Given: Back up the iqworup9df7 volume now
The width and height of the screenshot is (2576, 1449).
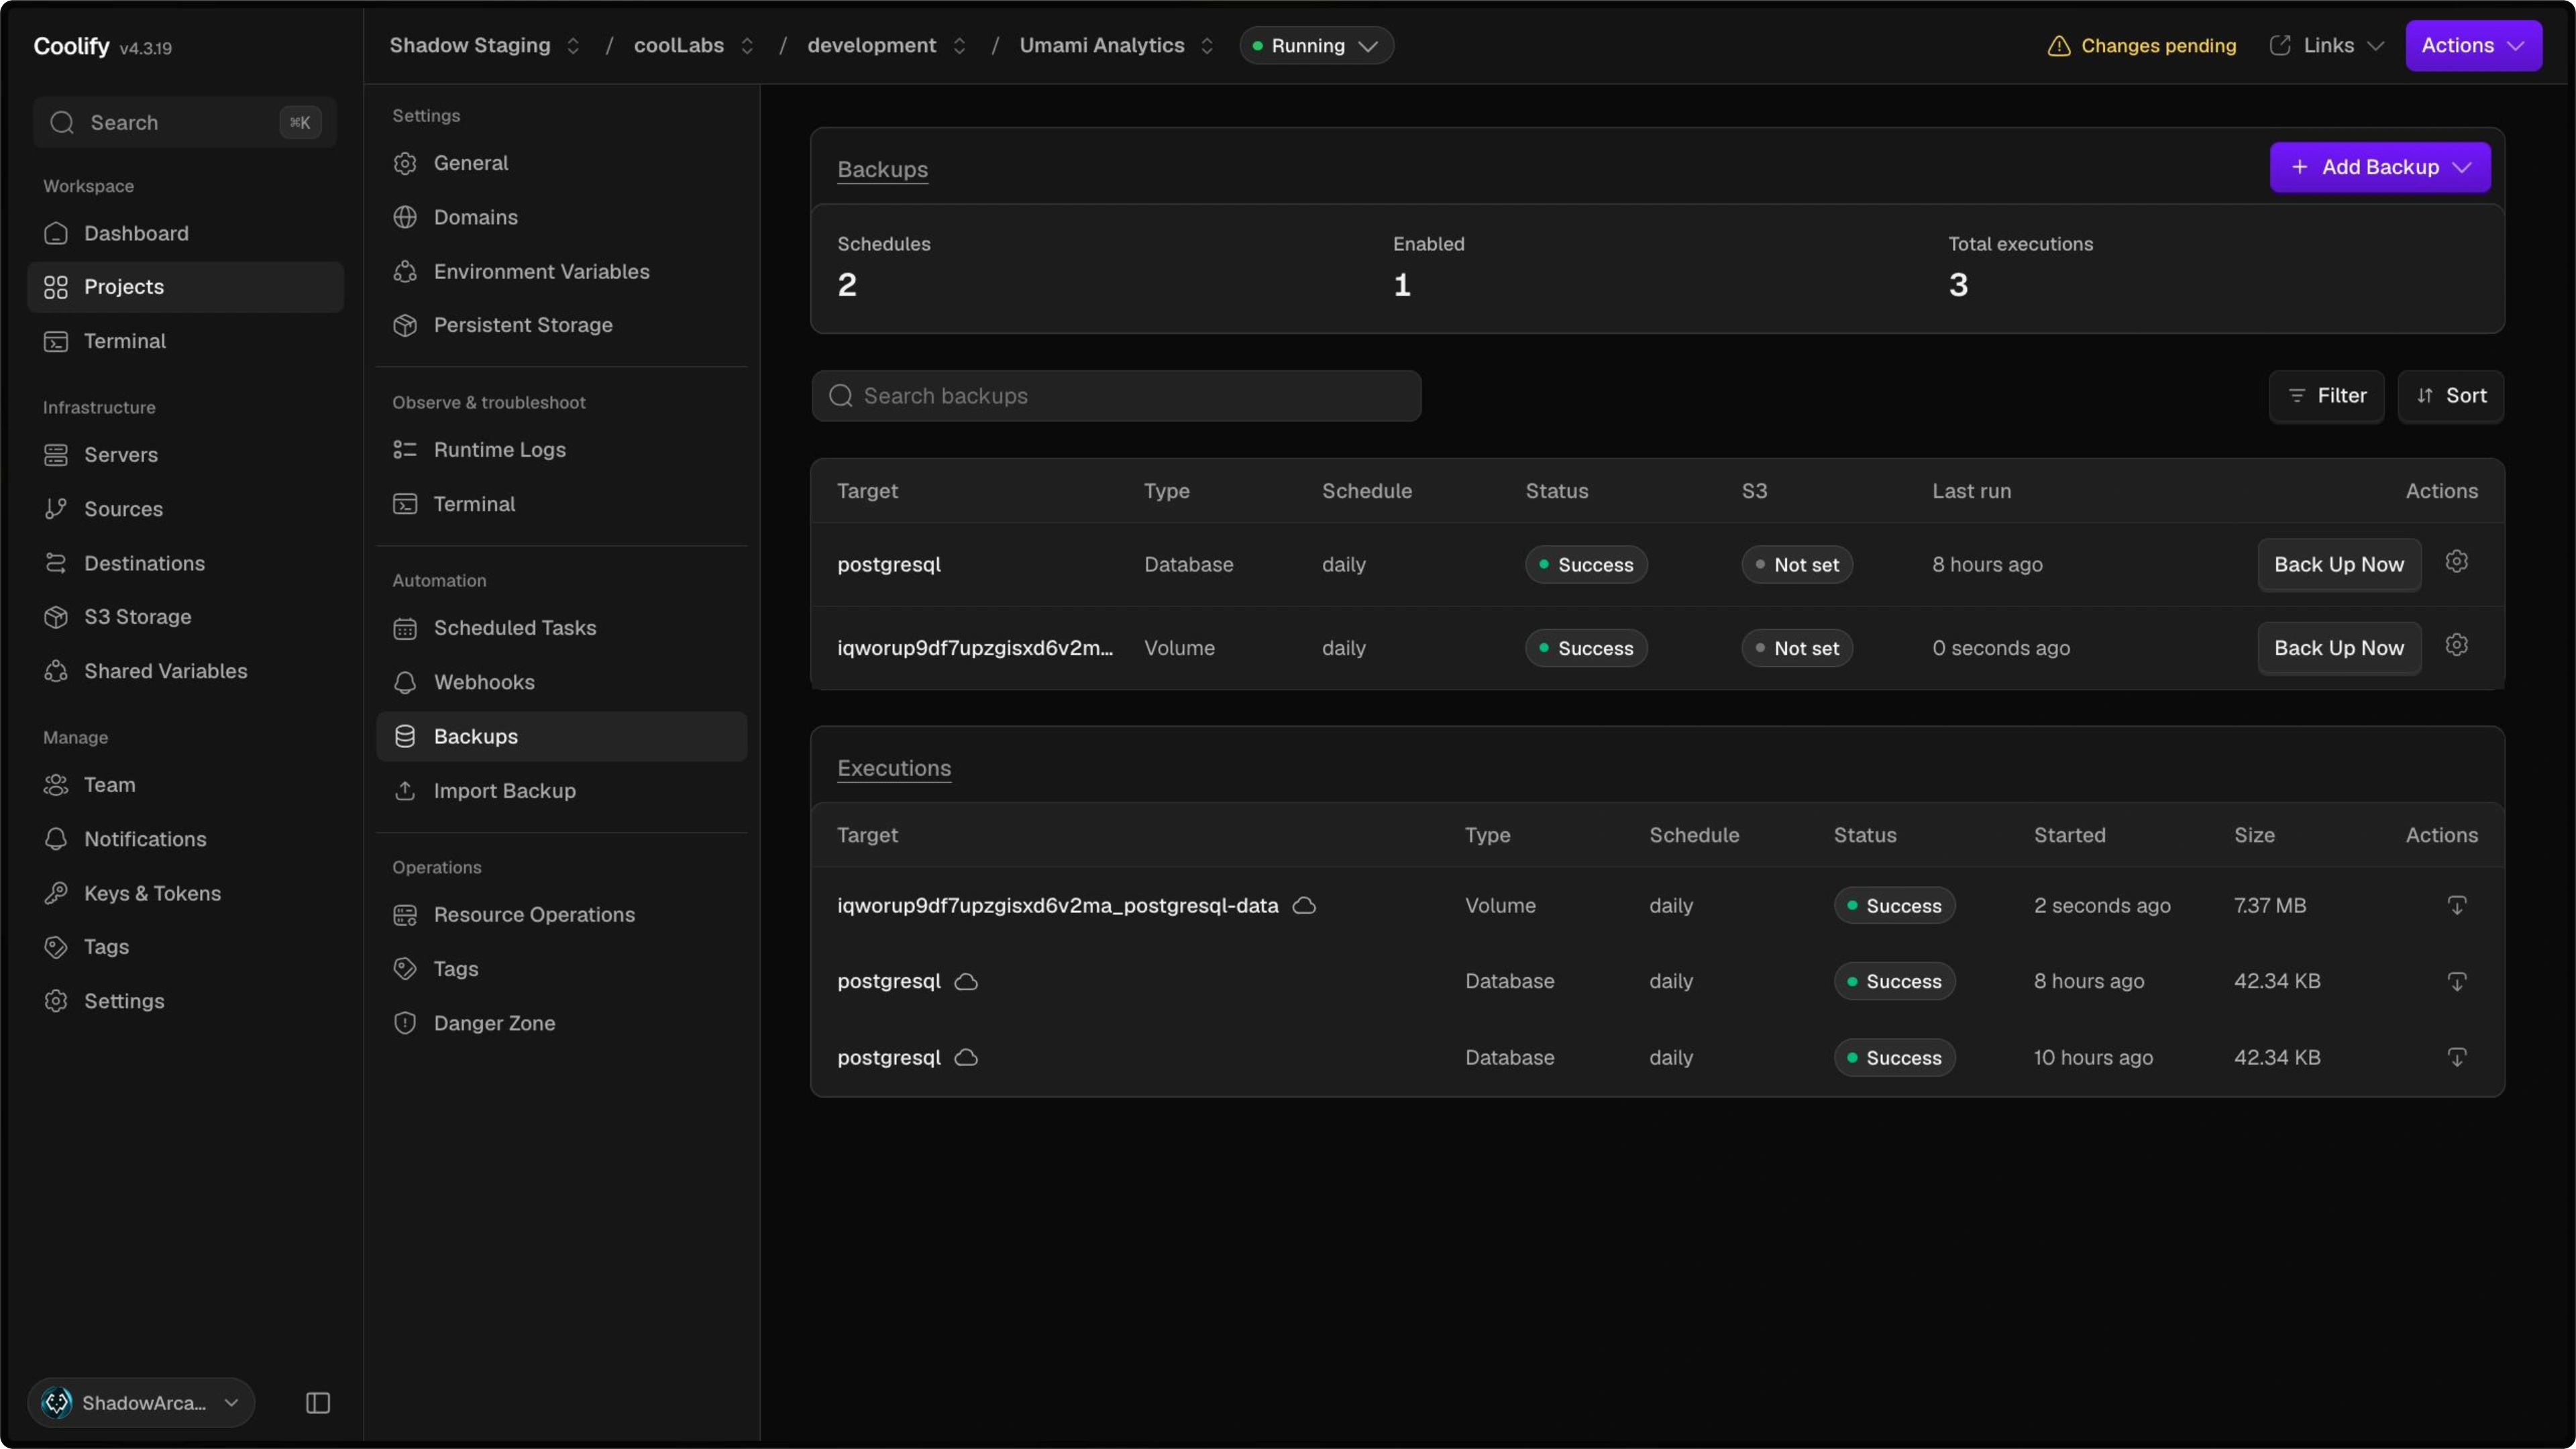Looking at the screenshot, I should (x=2339, y=648).
